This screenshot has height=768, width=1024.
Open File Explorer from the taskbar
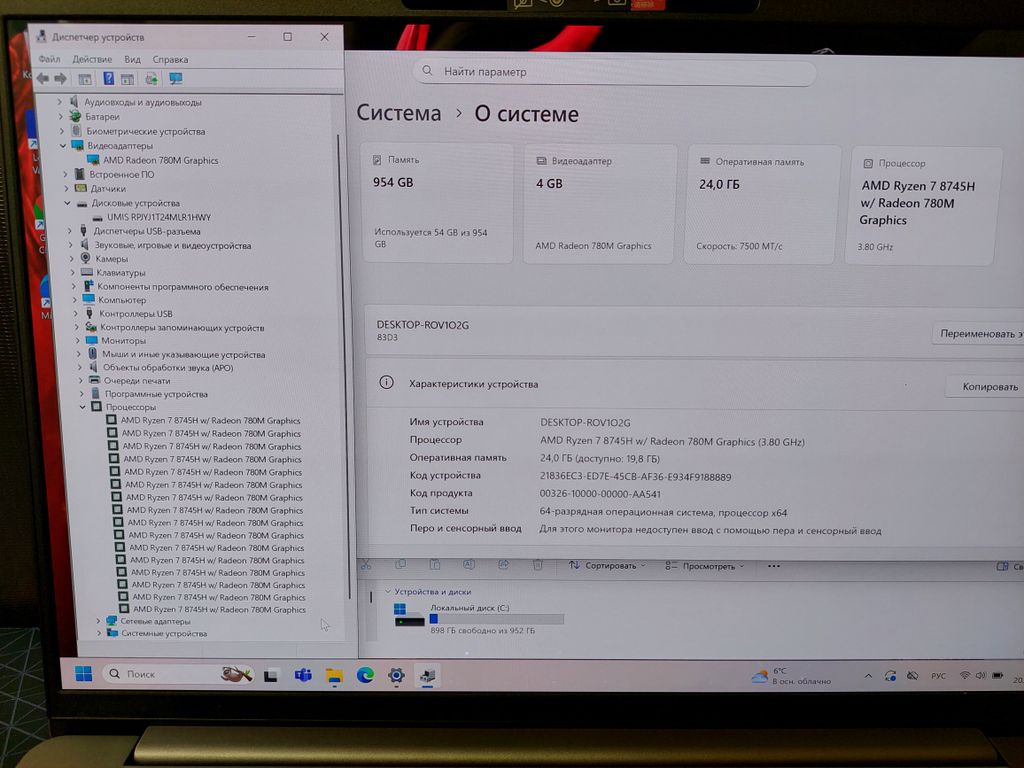tap(334, 675)
